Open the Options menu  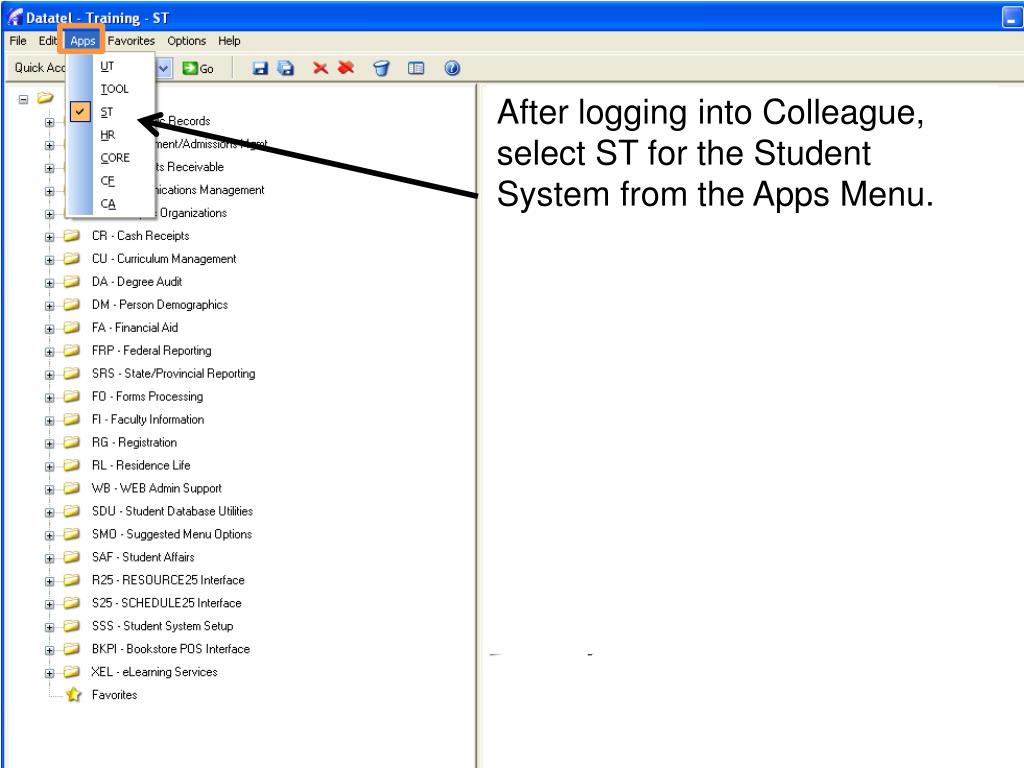(186, 40)
